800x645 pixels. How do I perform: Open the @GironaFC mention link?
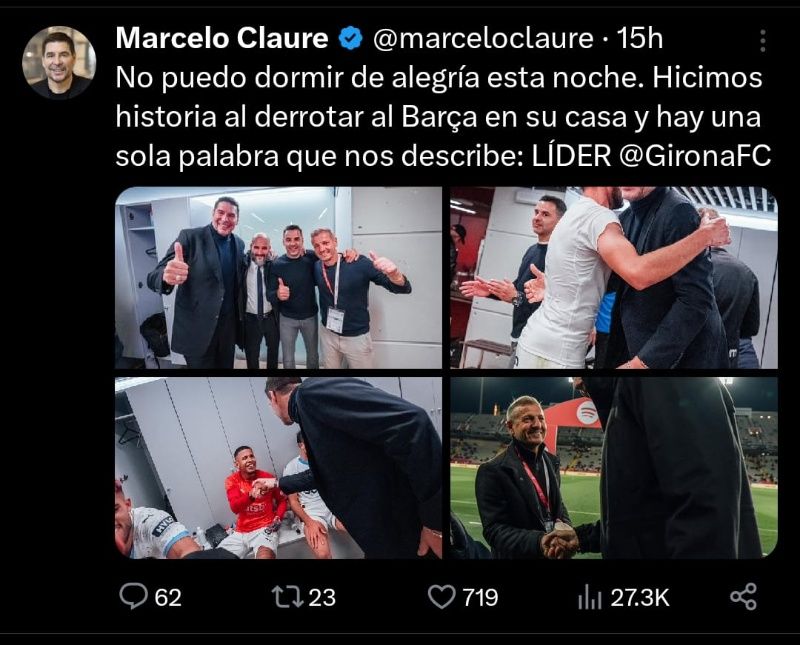tap(695, 156)
